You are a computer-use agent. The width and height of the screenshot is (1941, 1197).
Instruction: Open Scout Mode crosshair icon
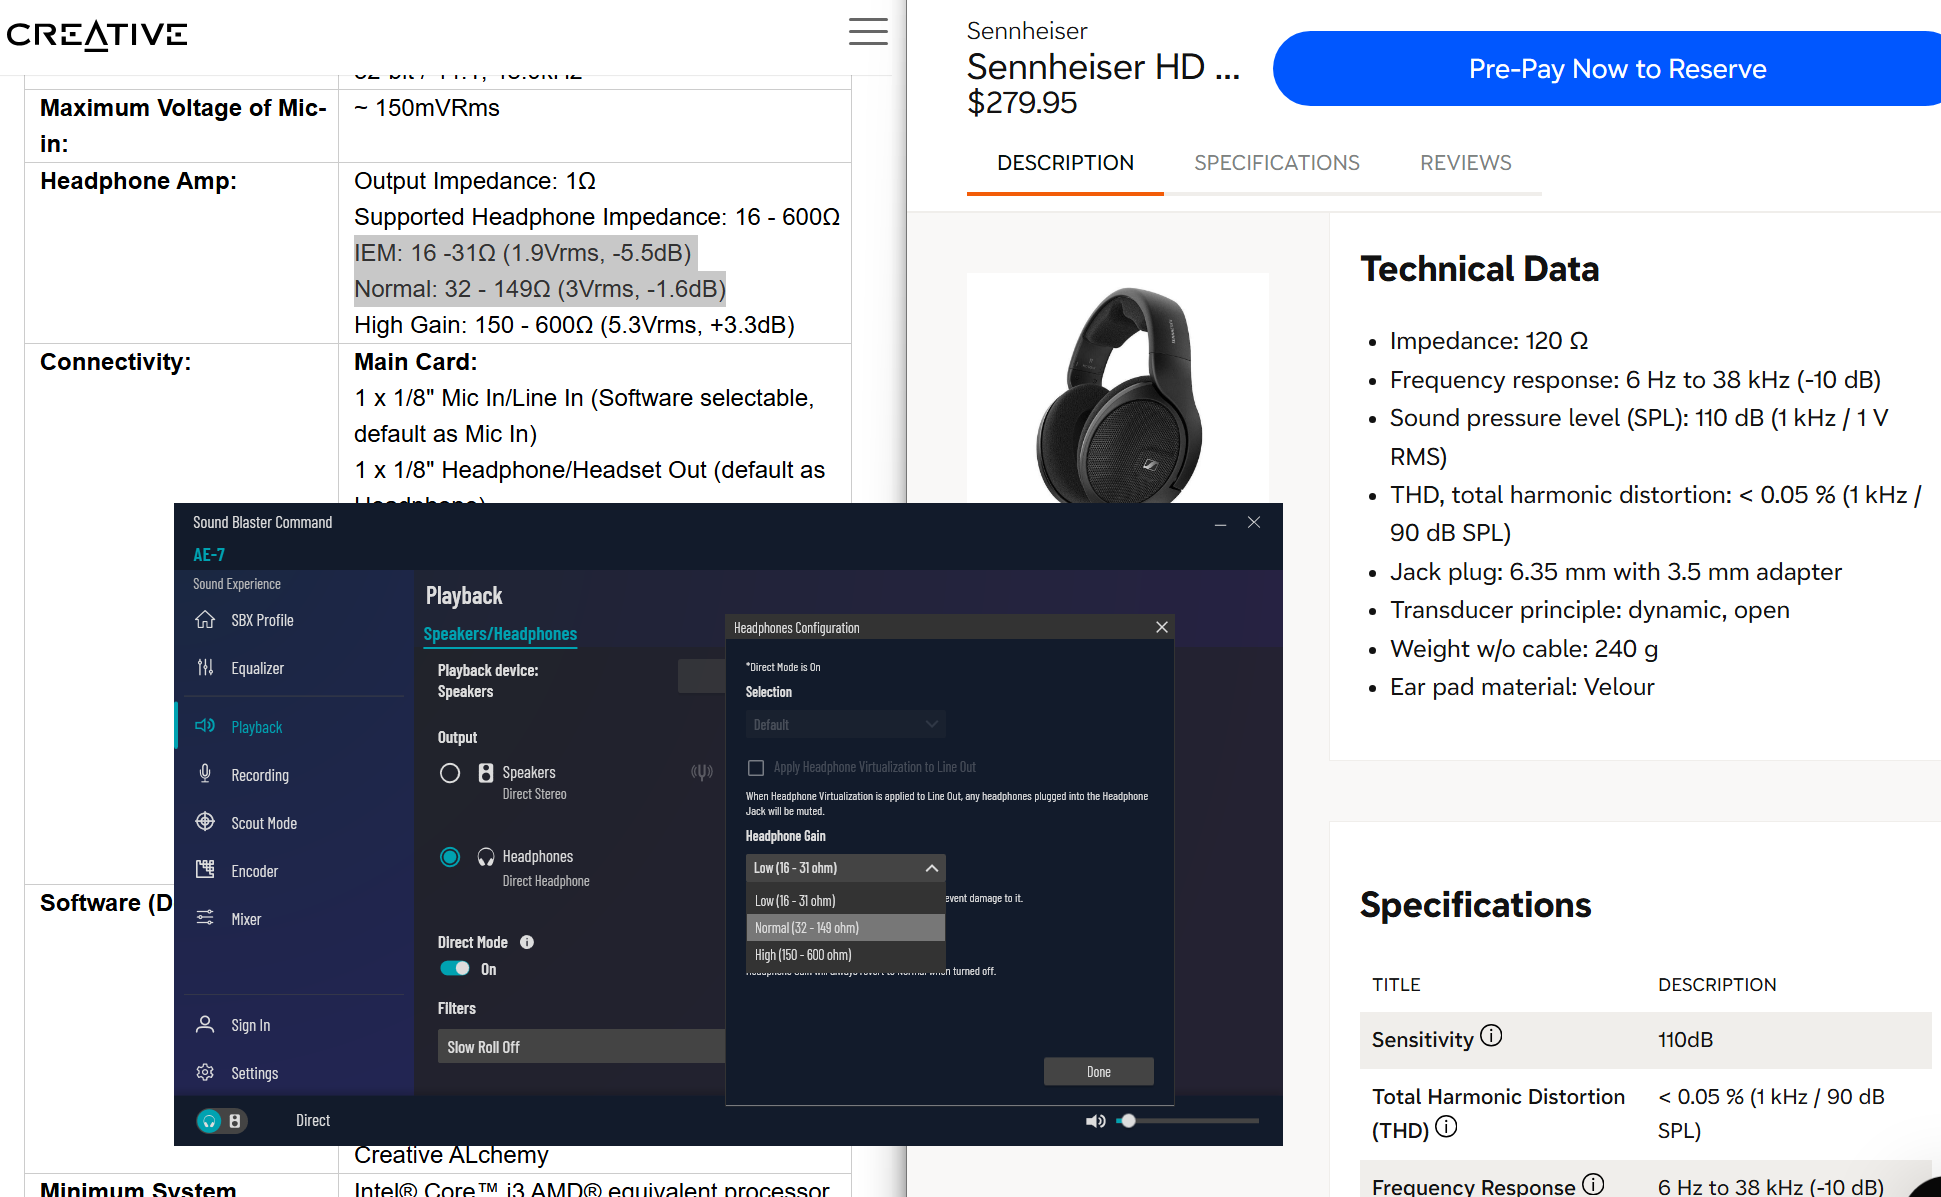205,822
